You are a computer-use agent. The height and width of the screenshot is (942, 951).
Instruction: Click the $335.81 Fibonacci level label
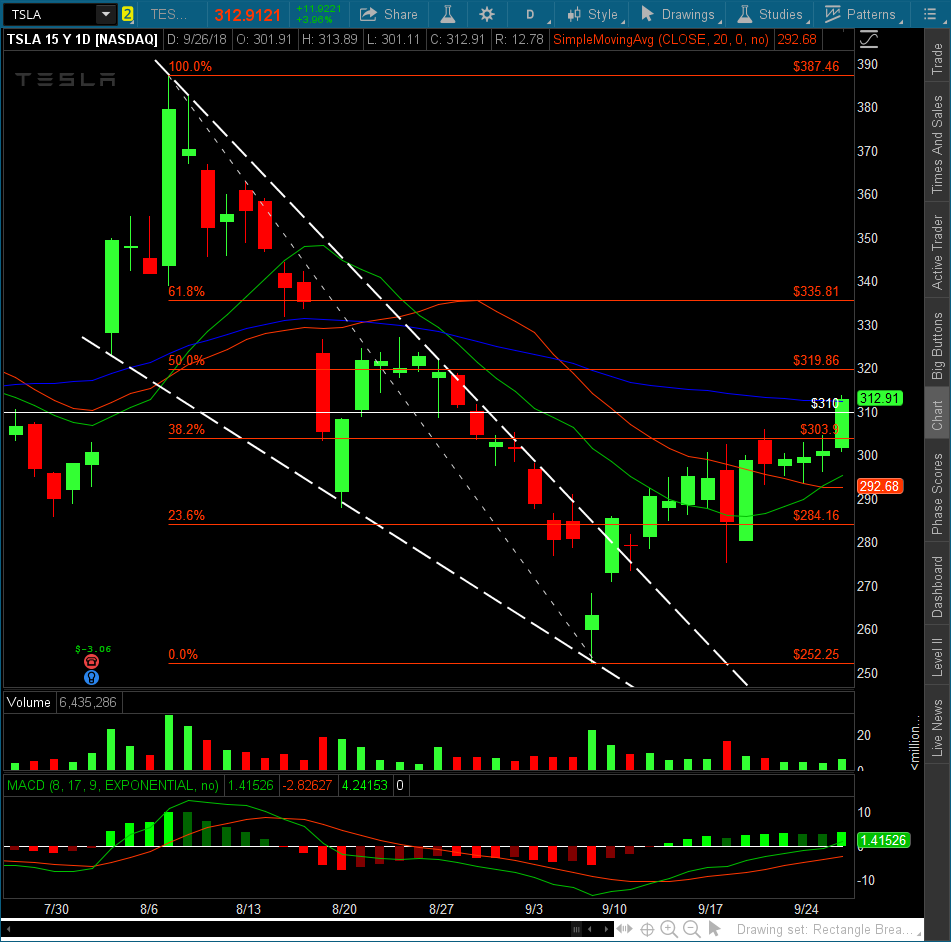point(816,291)
